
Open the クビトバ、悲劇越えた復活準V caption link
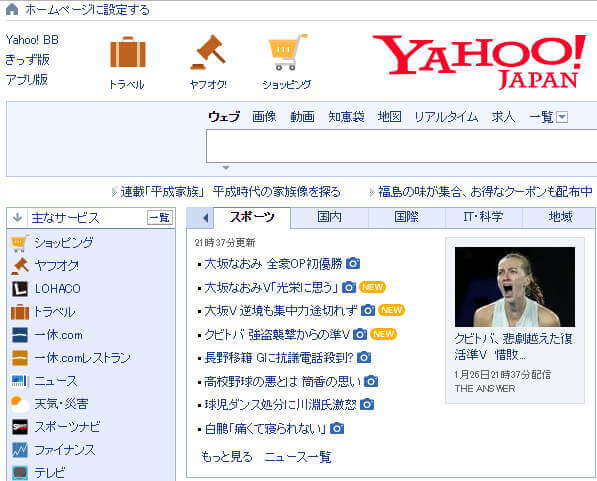coord(513,346)
